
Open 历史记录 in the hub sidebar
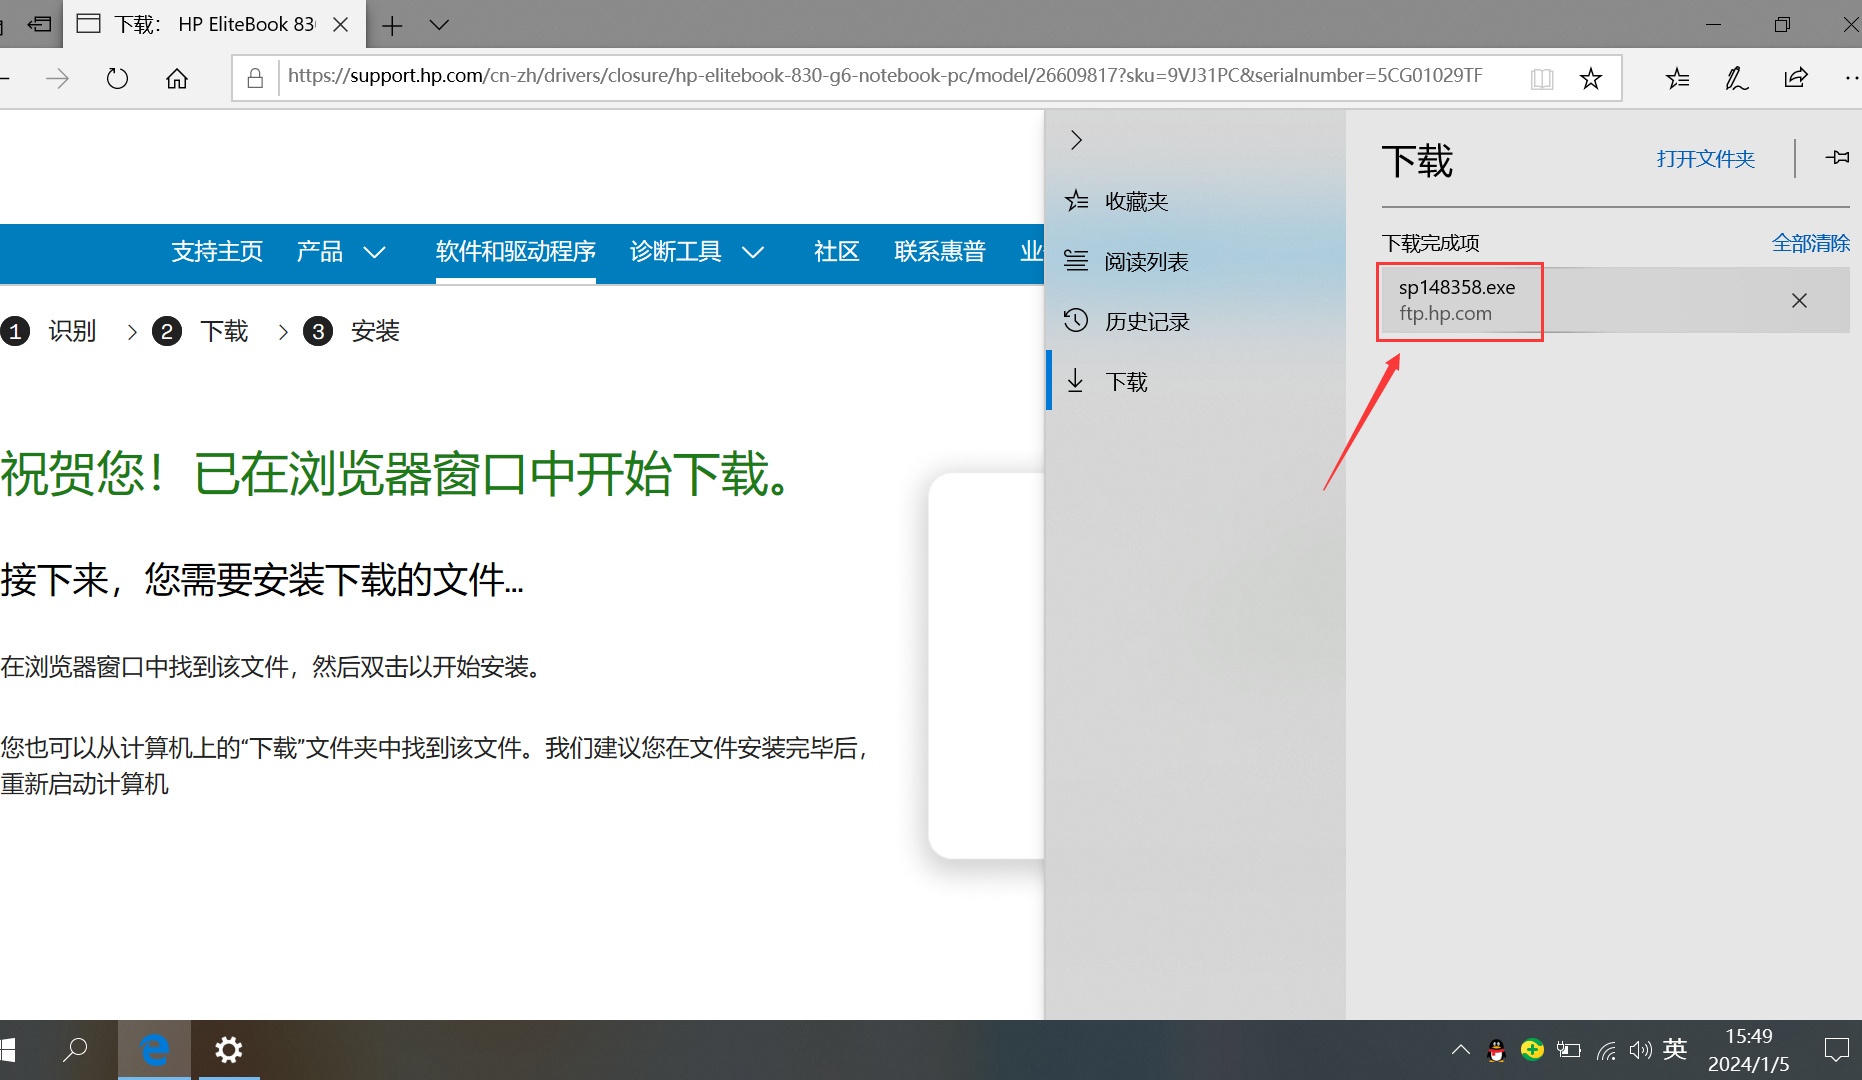tap(1195, 321)
